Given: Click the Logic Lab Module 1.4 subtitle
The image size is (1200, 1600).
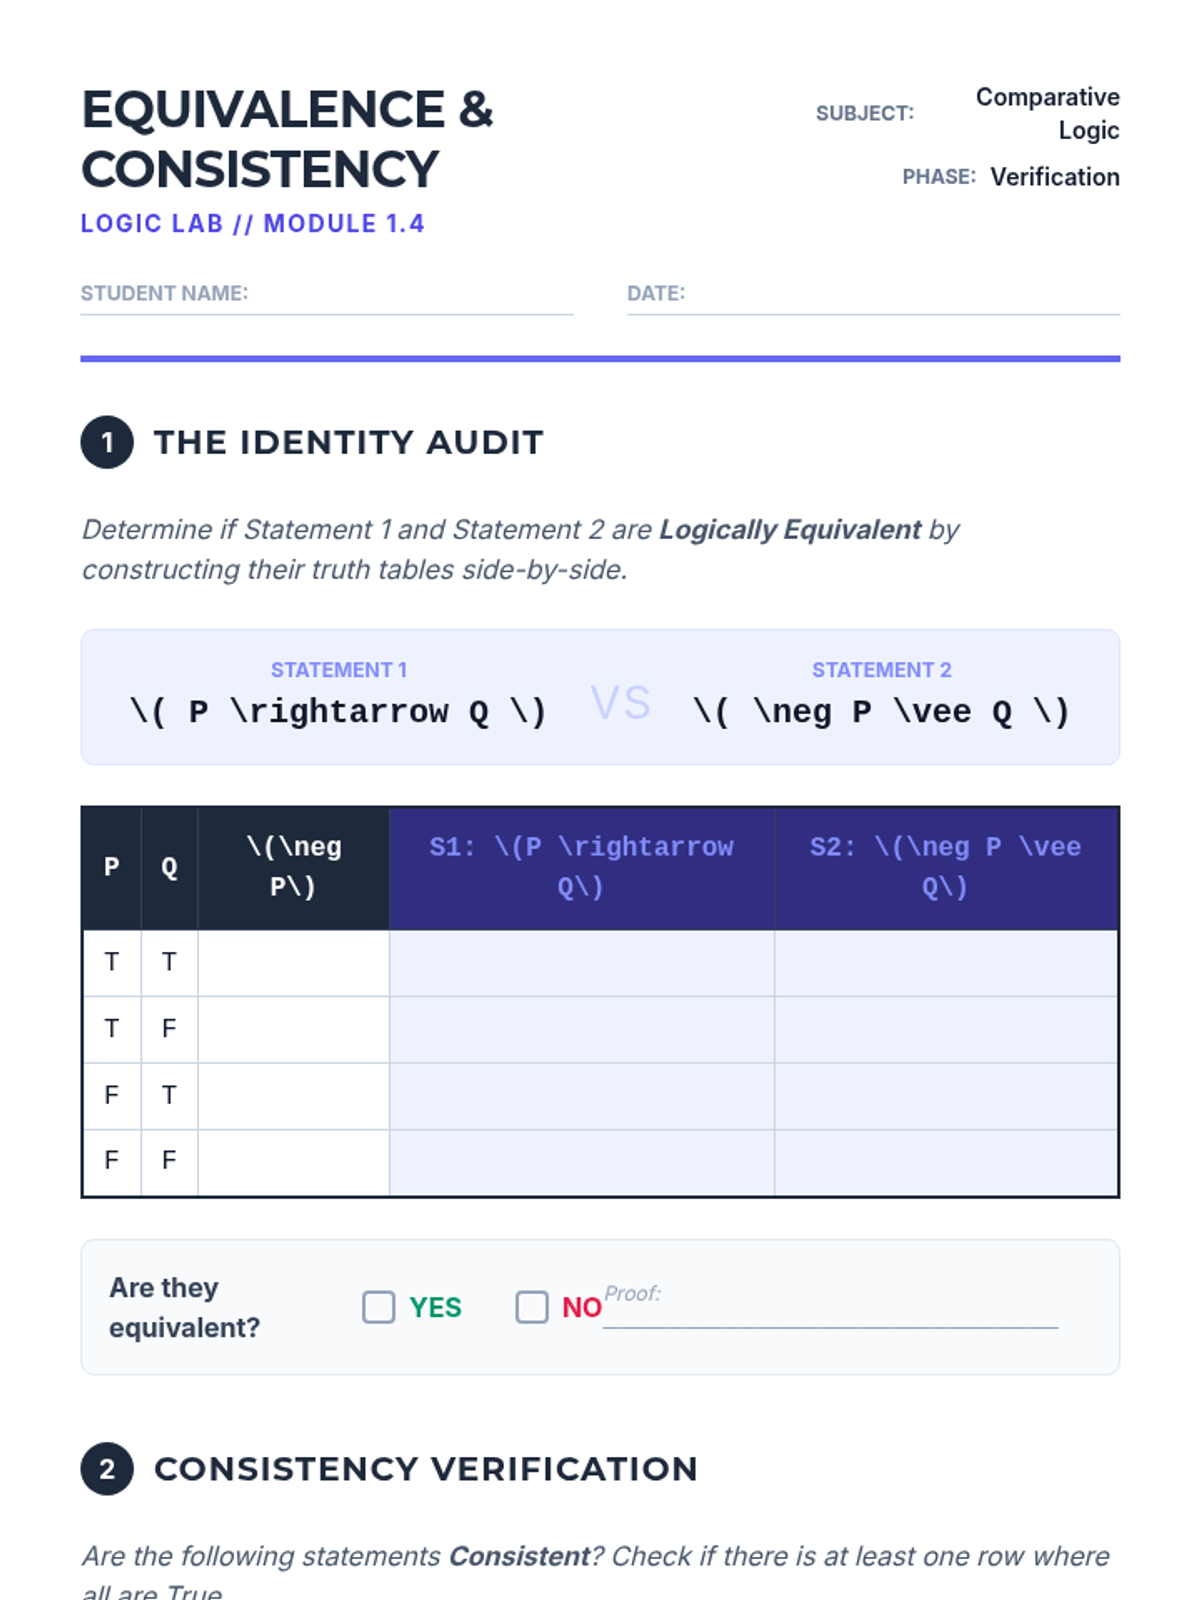Looking at the screenshot, I should tap(253, 224).
